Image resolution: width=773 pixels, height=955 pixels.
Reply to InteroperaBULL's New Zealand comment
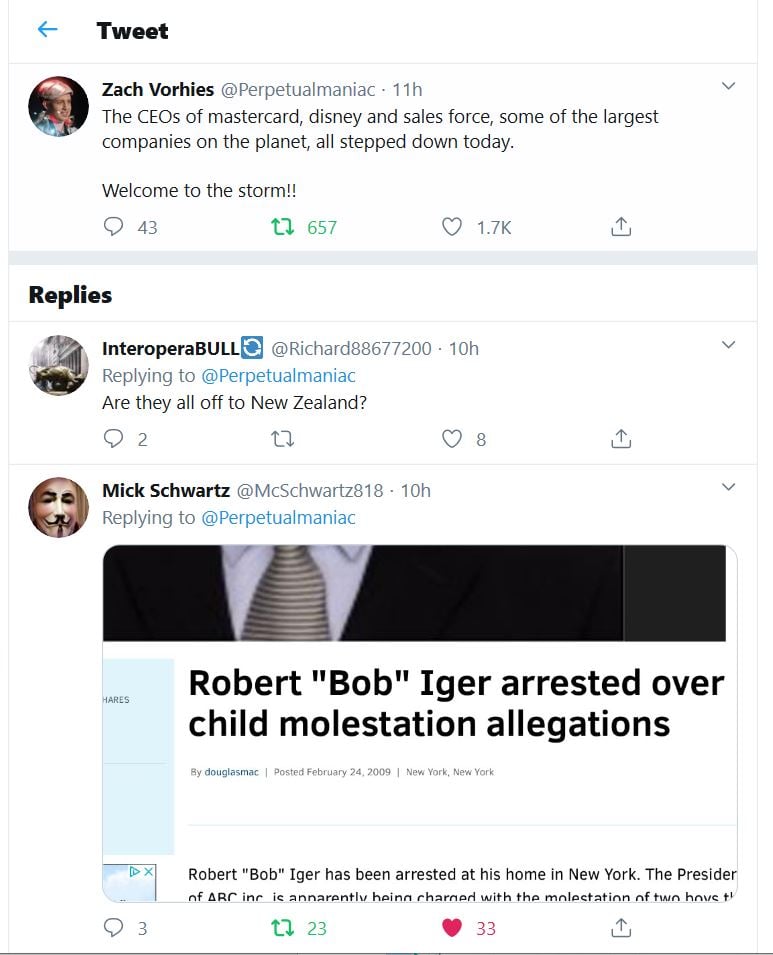114,439
